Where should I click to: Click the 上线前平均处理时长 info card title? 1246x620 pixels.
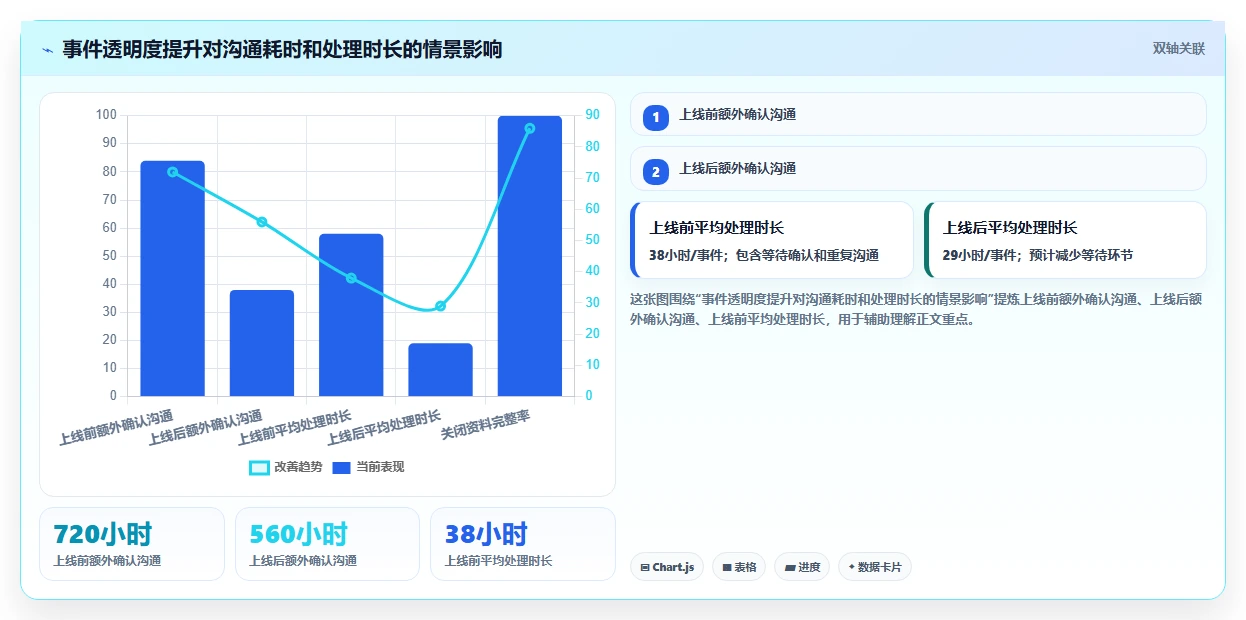(716, 228)
